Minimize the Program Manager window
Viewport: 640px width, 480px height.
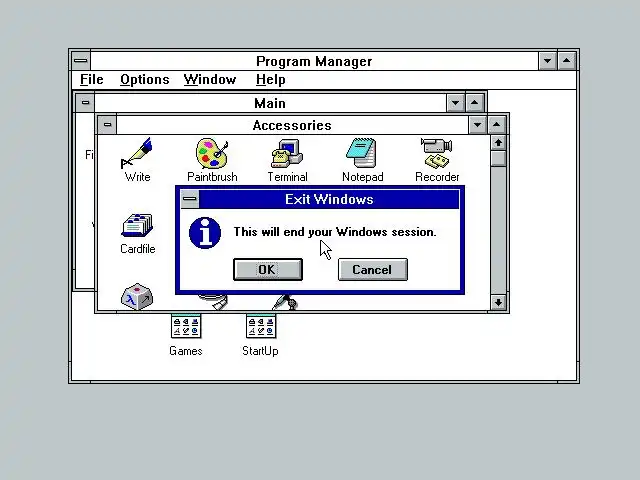point(548,61)
